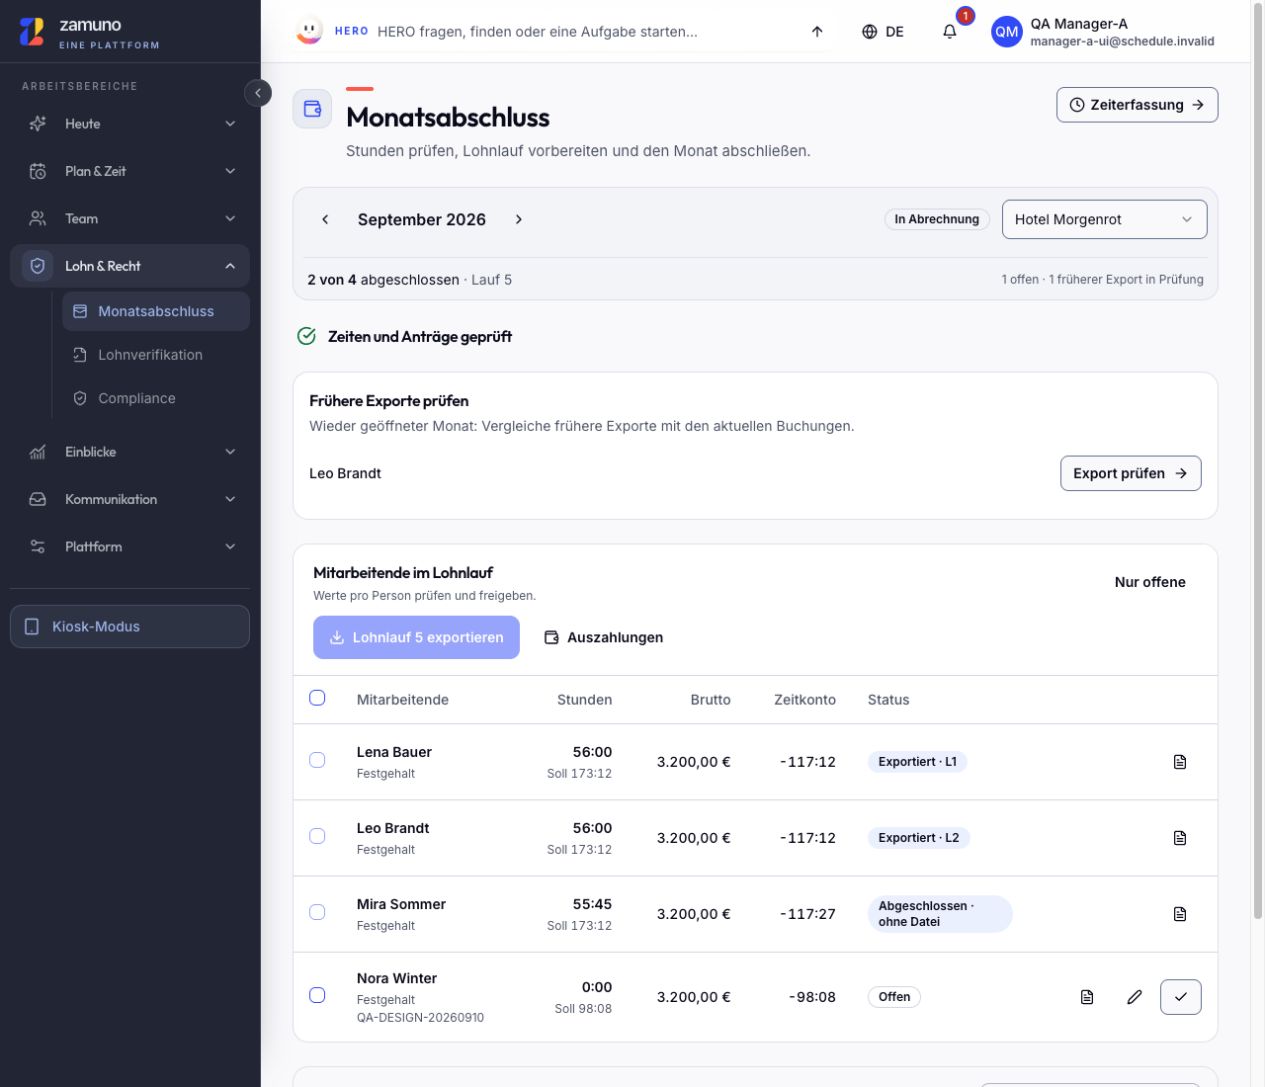
Task: Click the In Abrechnung status badge
Action: (937, 219)
